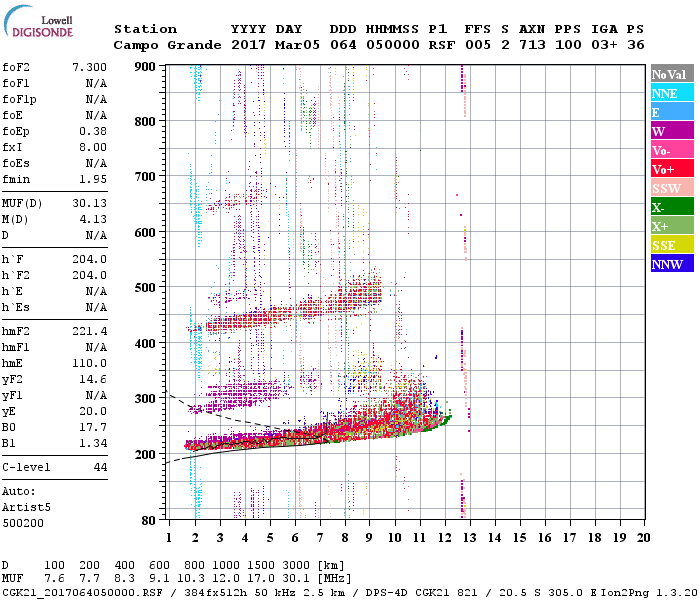Click the C-level value 44
The width and height of the screenshot is (700, 600).
pyautogui.click(x=99, y=468)
